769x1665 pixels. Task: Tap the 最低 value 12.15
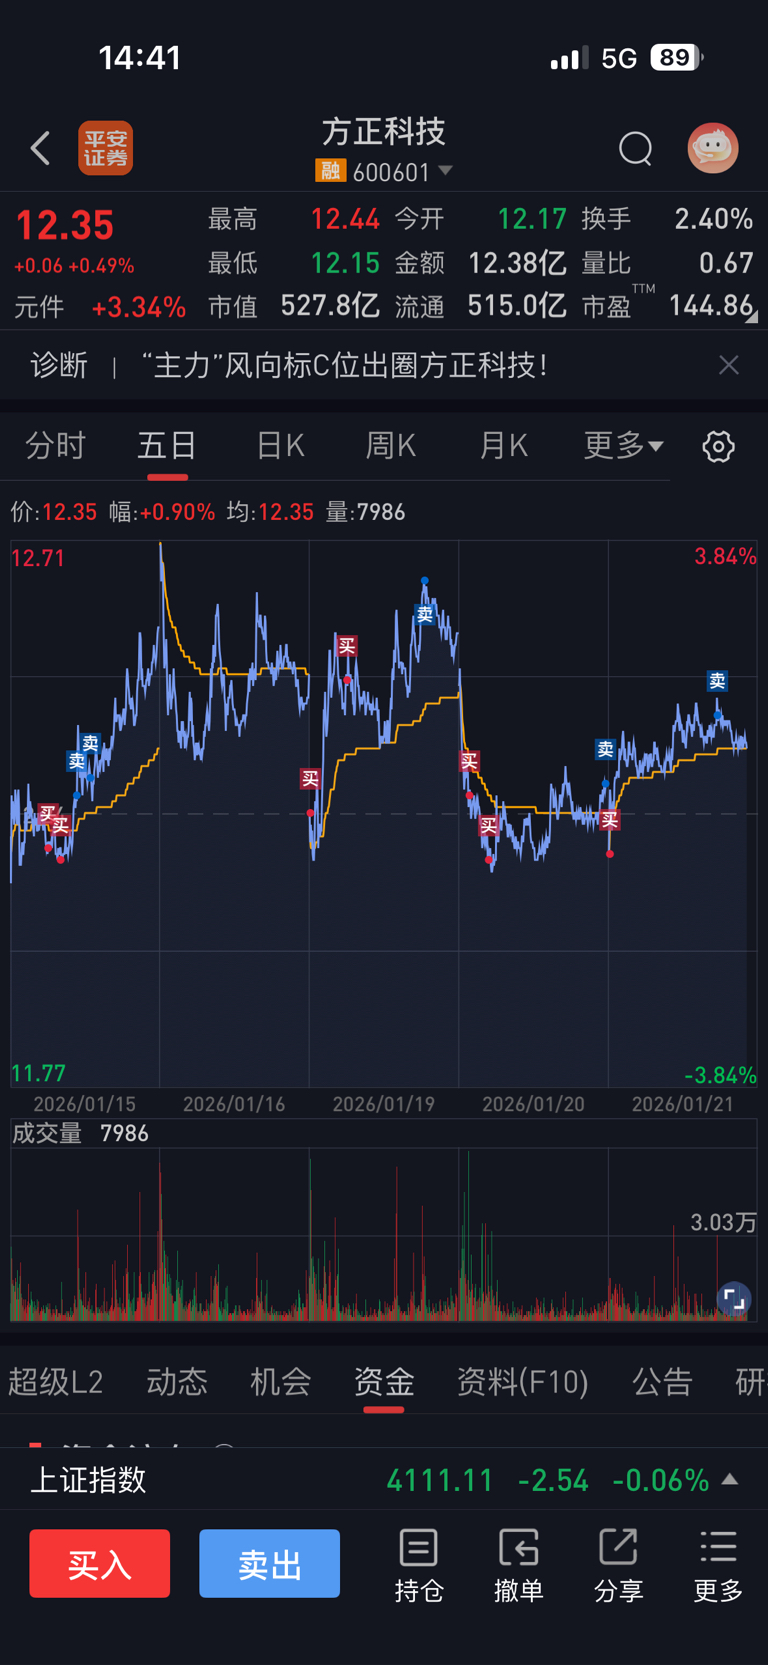tap(344, 263)
